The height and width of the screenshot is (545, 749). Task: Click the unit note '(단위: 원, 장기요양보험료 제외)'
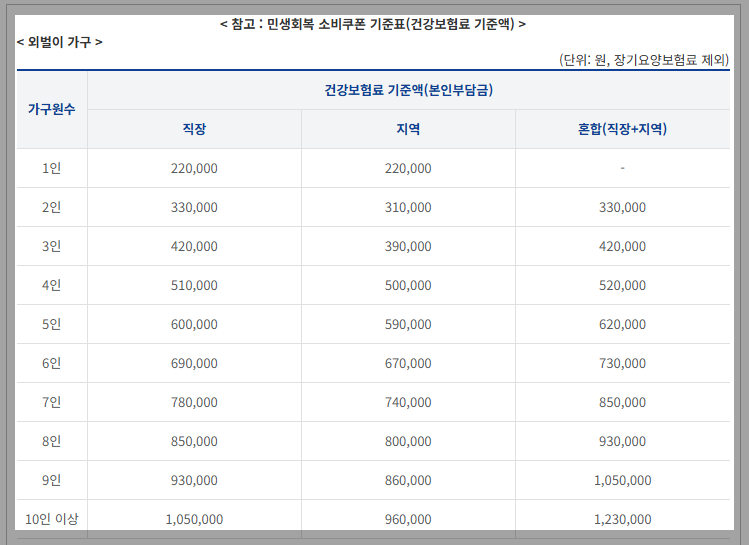pos(644,60)
